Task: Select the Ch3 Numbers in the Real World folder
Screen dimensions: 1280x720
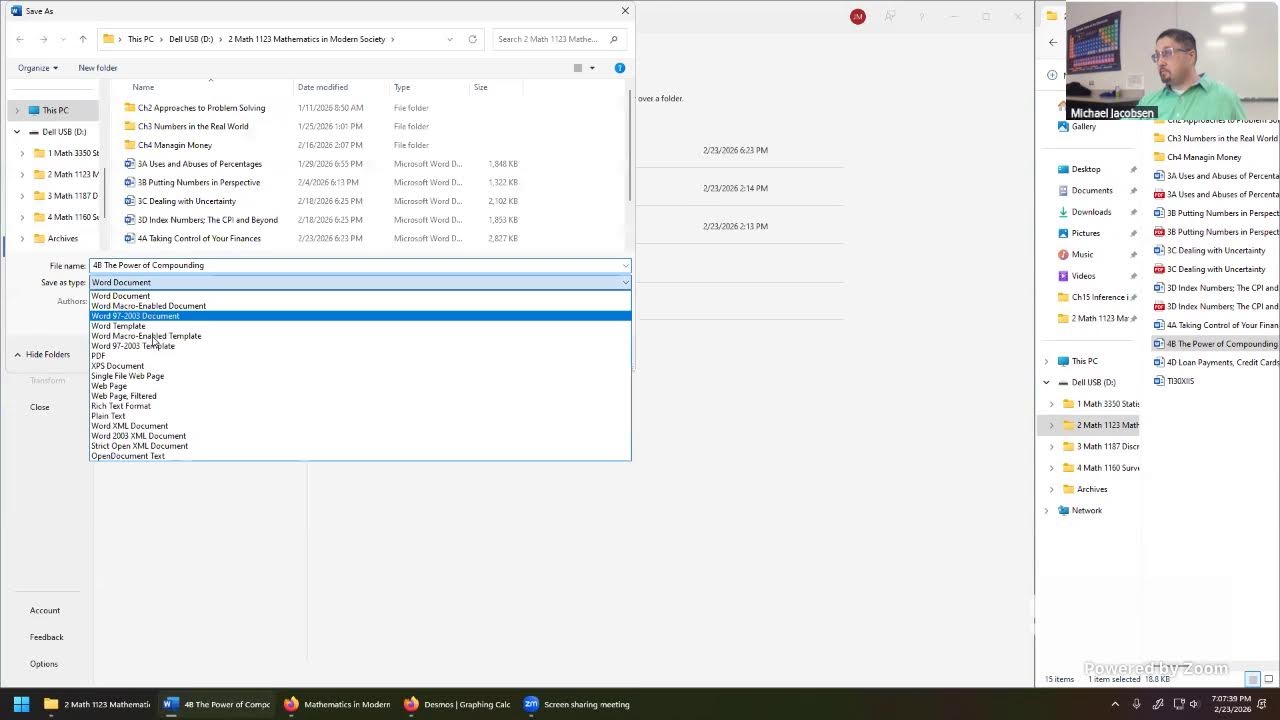Action: [x=193, y=127]
